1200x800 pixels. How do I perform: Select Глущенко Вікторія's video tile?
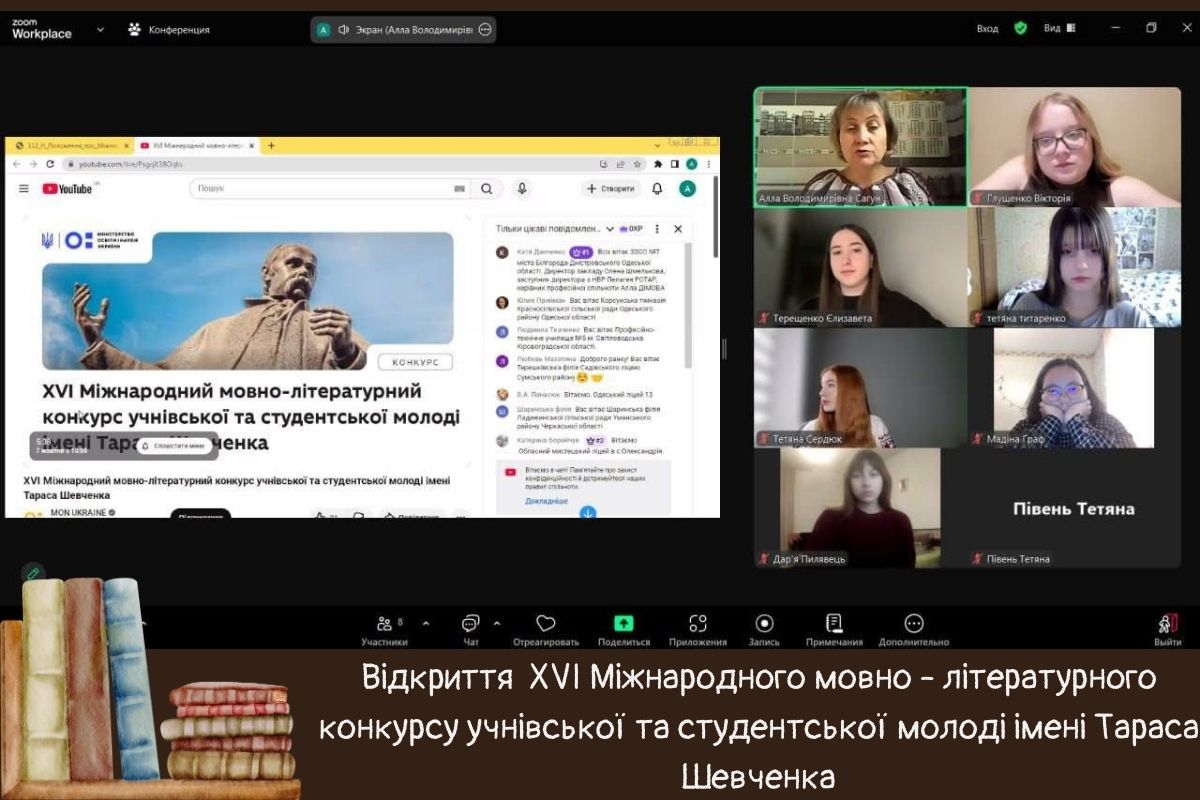tap(1074, 147)
